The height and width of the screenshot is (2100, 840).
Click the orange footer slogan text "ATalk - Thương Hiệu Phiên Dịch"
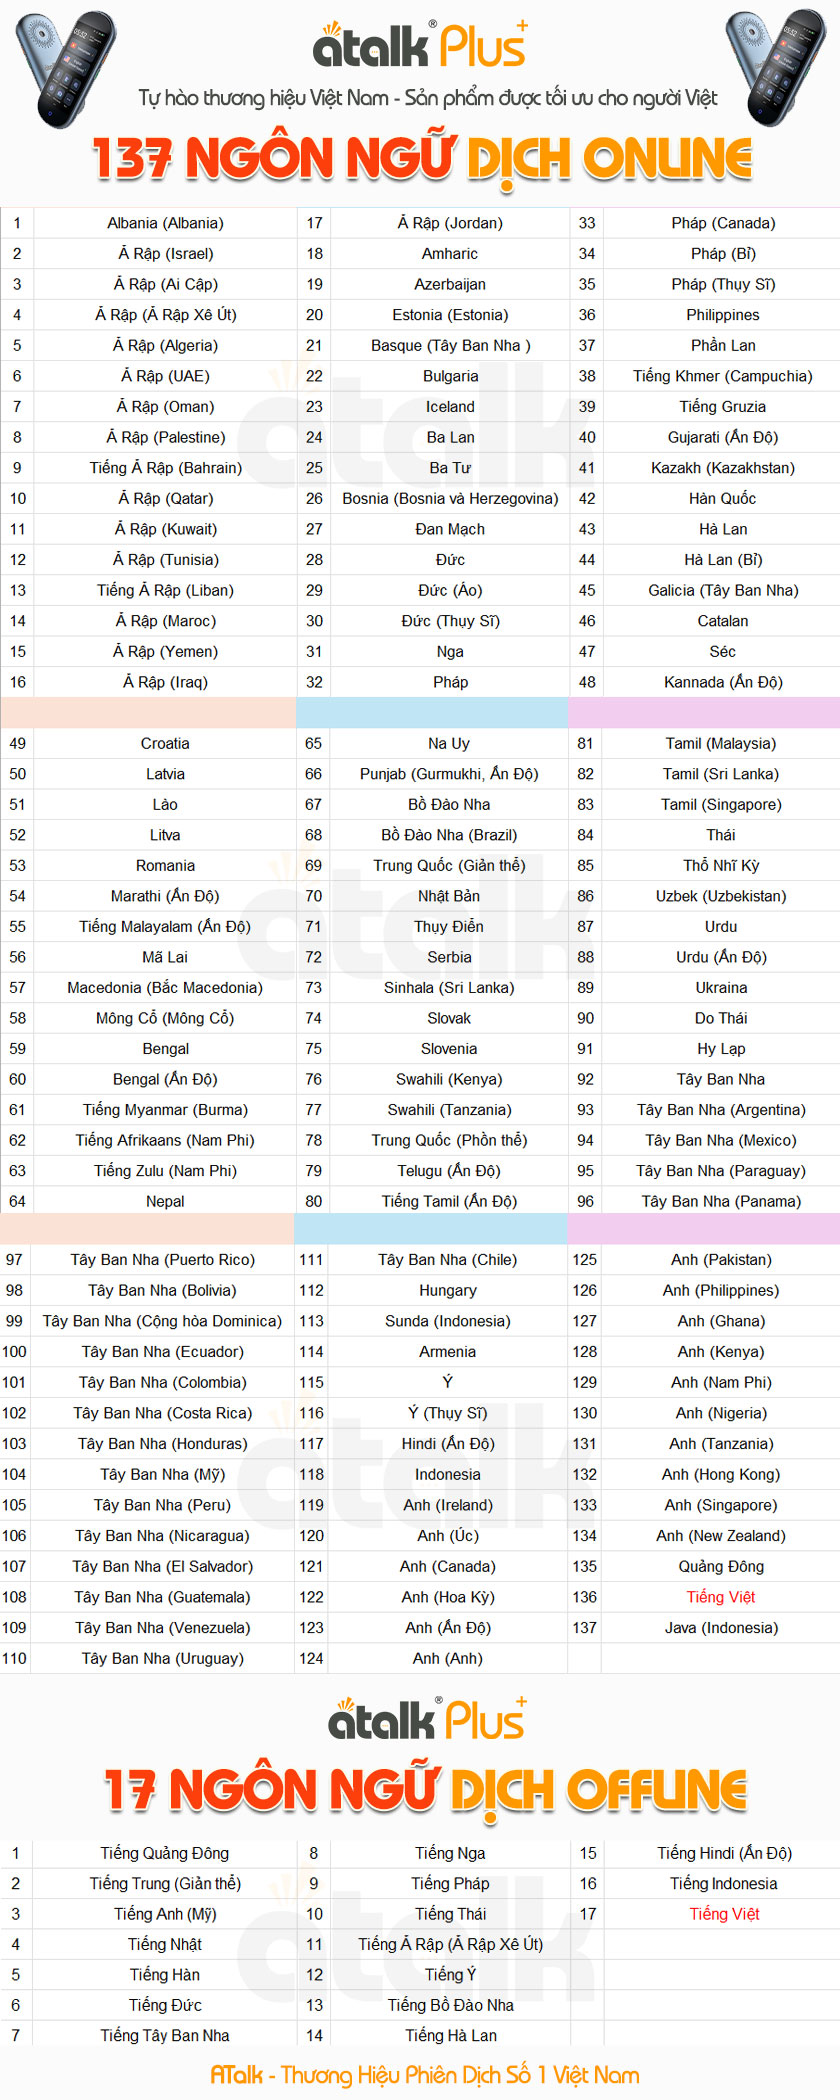(x=425, y=2075)
